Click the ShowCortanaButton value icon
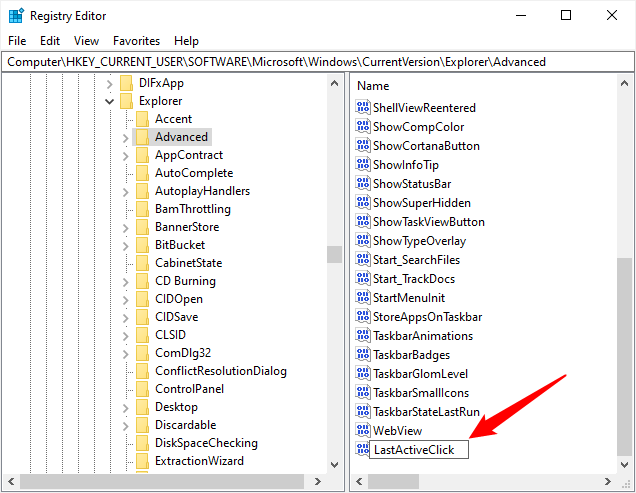Image resolution: width=636 pixels, height=493 pixels. tap(363, 146)
